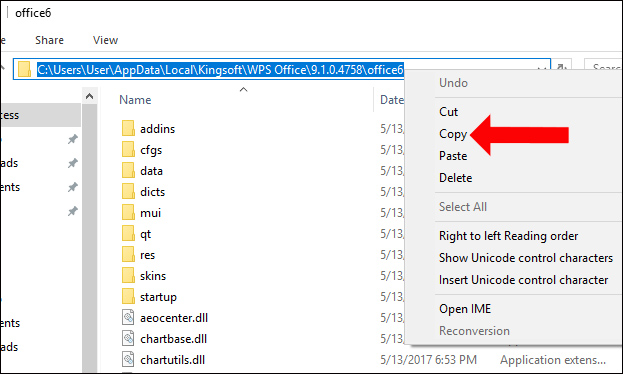Select the 'dicts' folder name
The width and height of the screenshot is (623, 374).
pyautogui.click(x=153, y=192)
